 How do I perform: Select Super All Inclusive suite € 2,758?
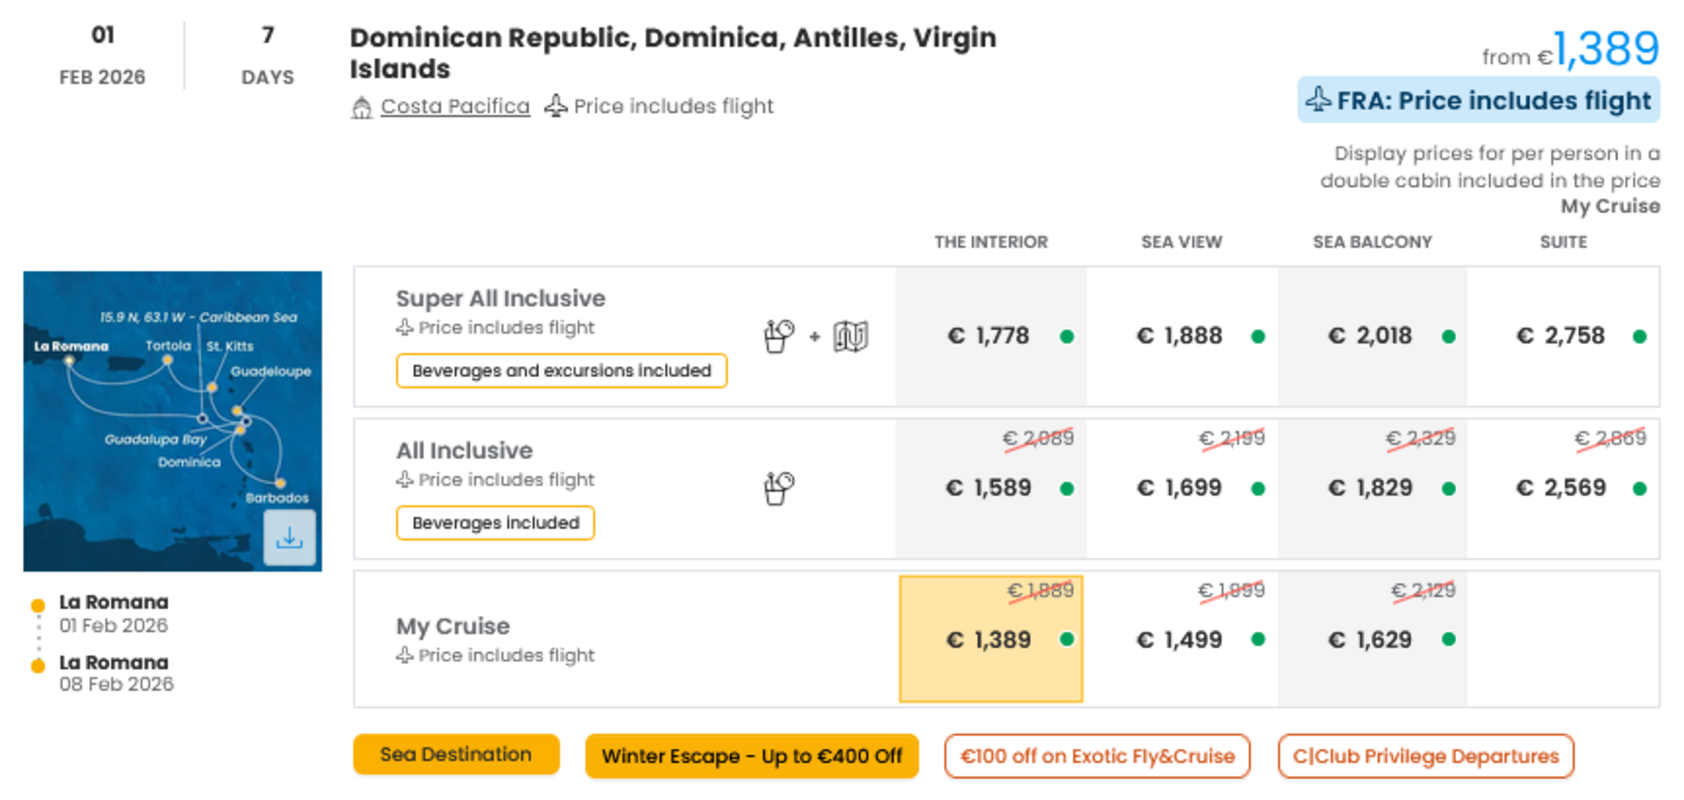1563,336
